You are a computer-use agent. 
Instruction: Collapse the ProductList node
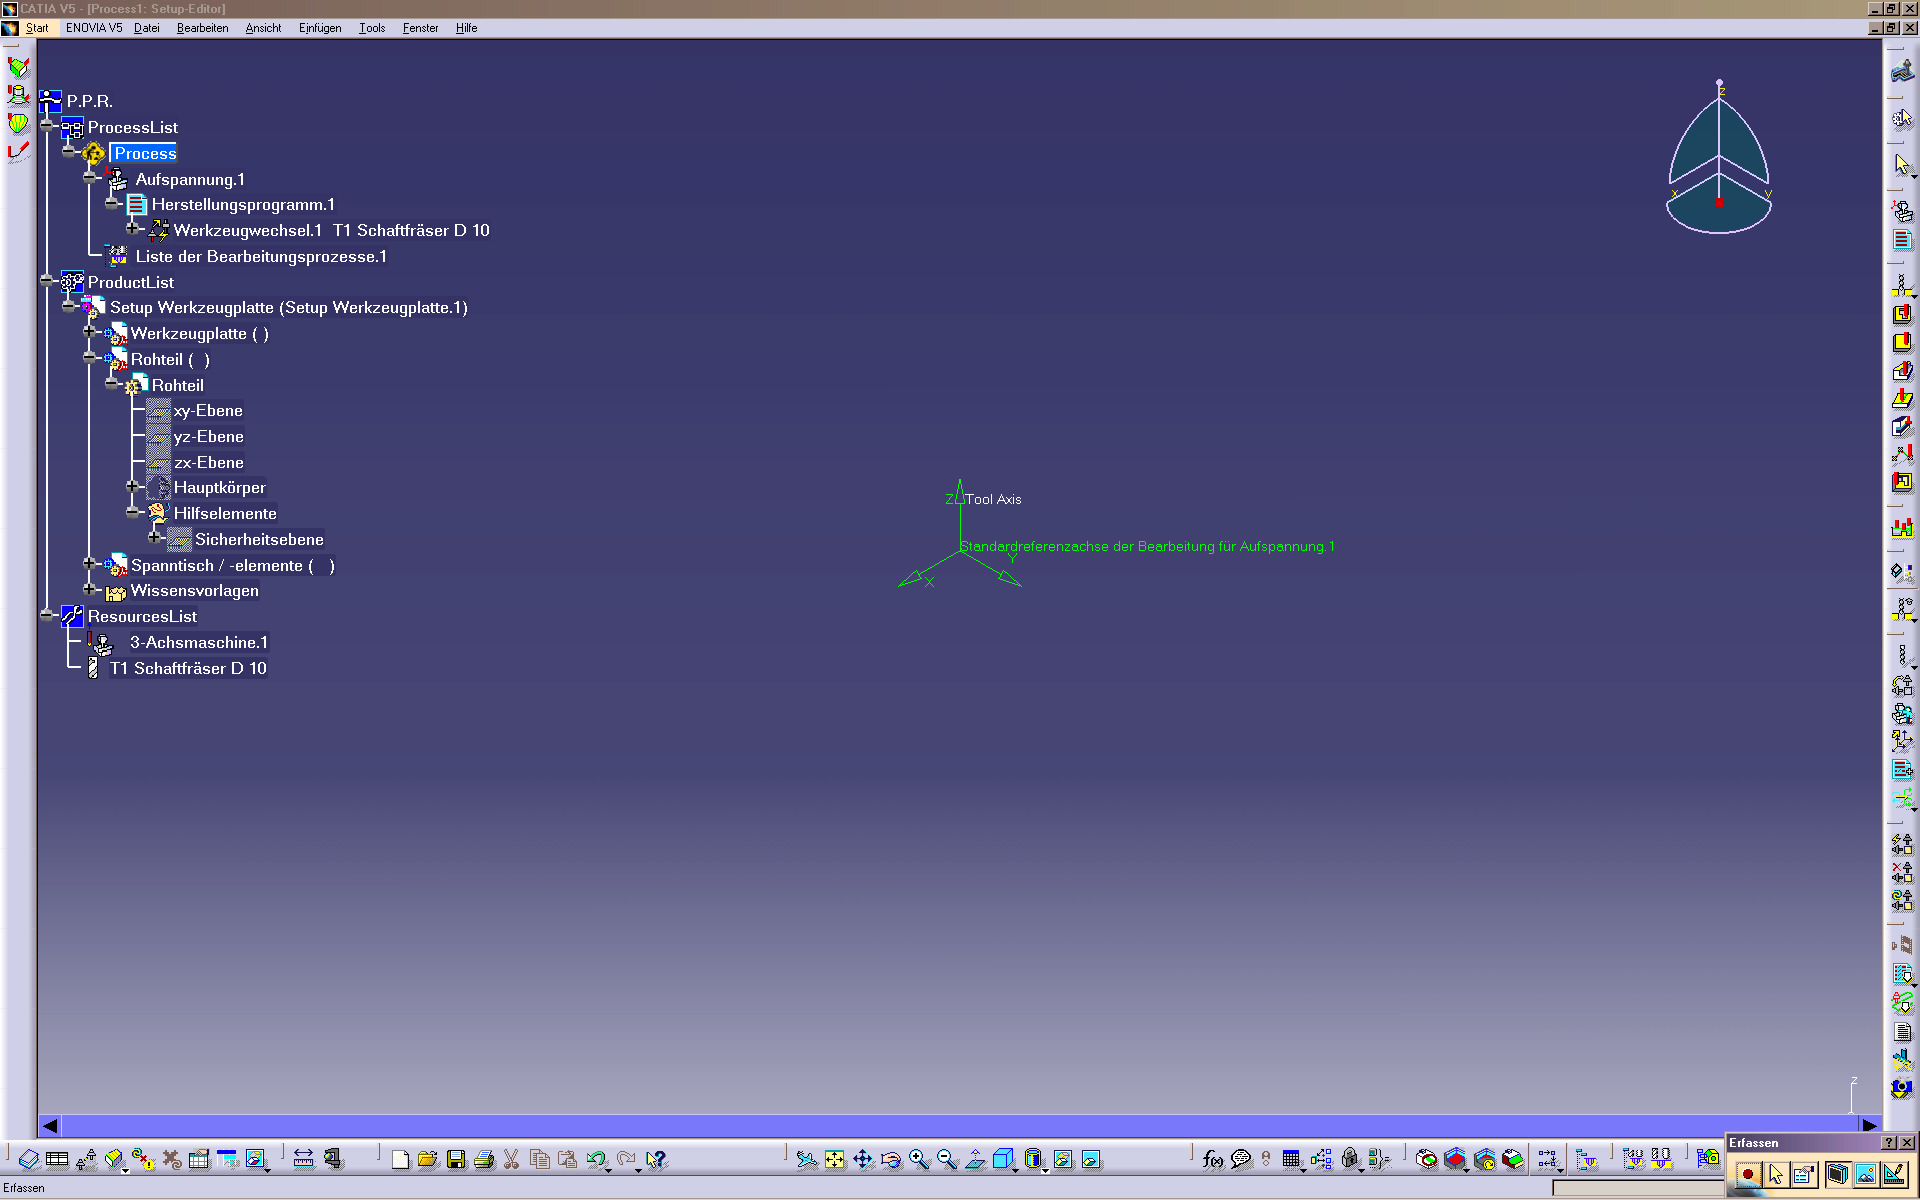coord(47,280)
